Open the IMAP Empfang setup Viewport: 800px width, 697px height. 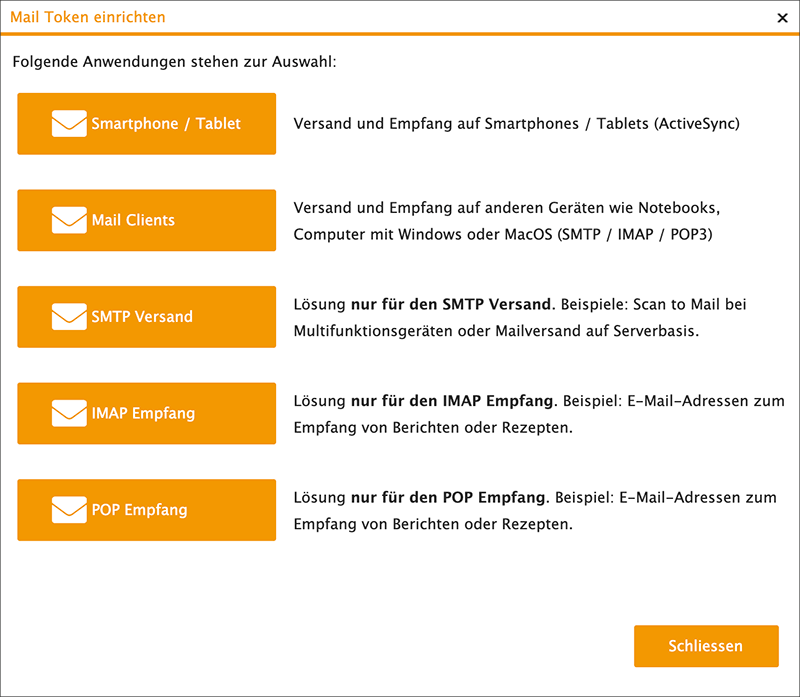click(x=146, y=413)
